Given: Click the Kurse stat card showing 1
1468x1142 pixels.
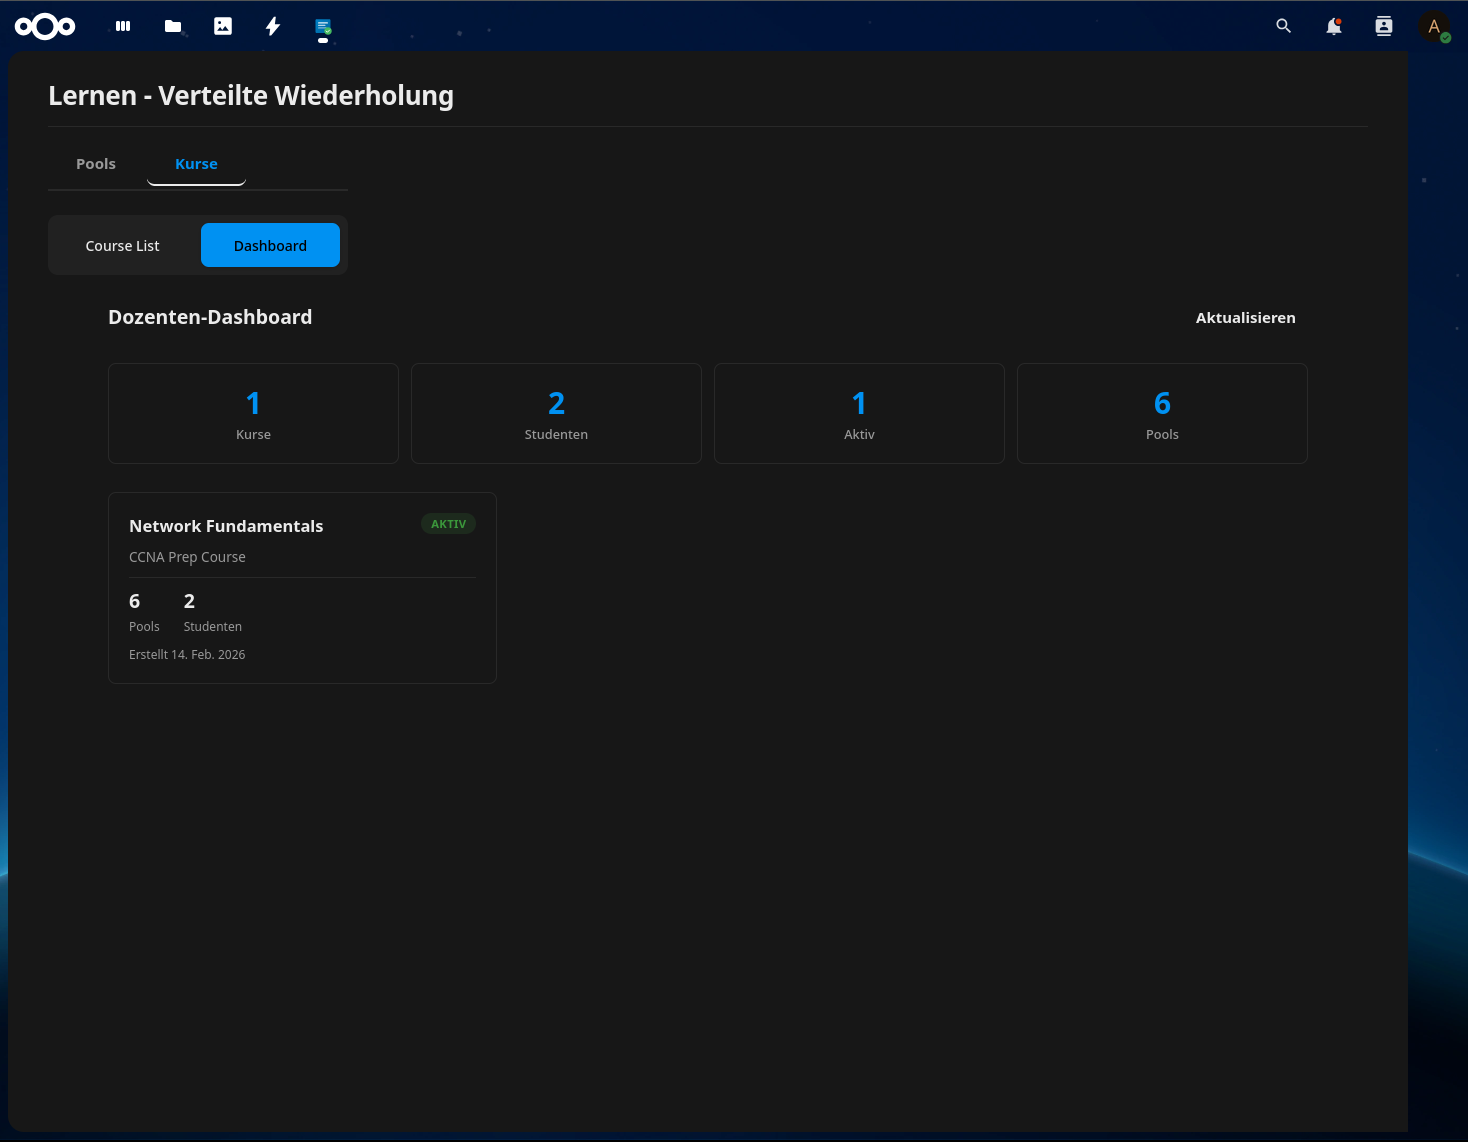Looking at the screenshot, I should click(253, 413).
